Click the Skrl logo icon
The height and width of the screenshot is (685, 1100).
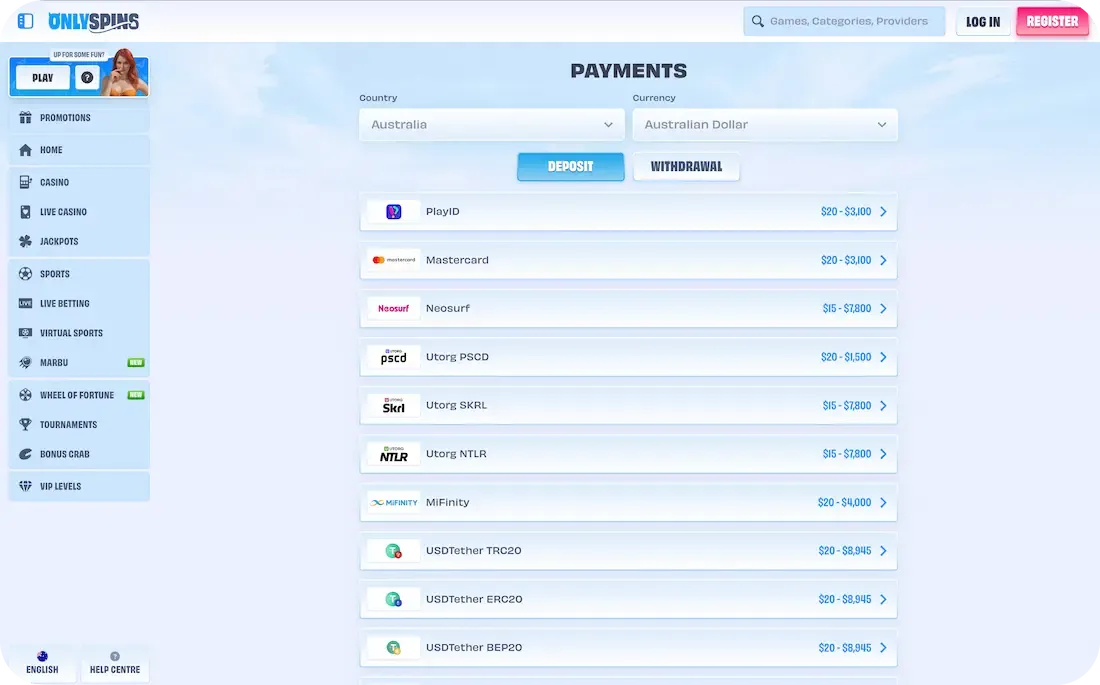[394, 405]
